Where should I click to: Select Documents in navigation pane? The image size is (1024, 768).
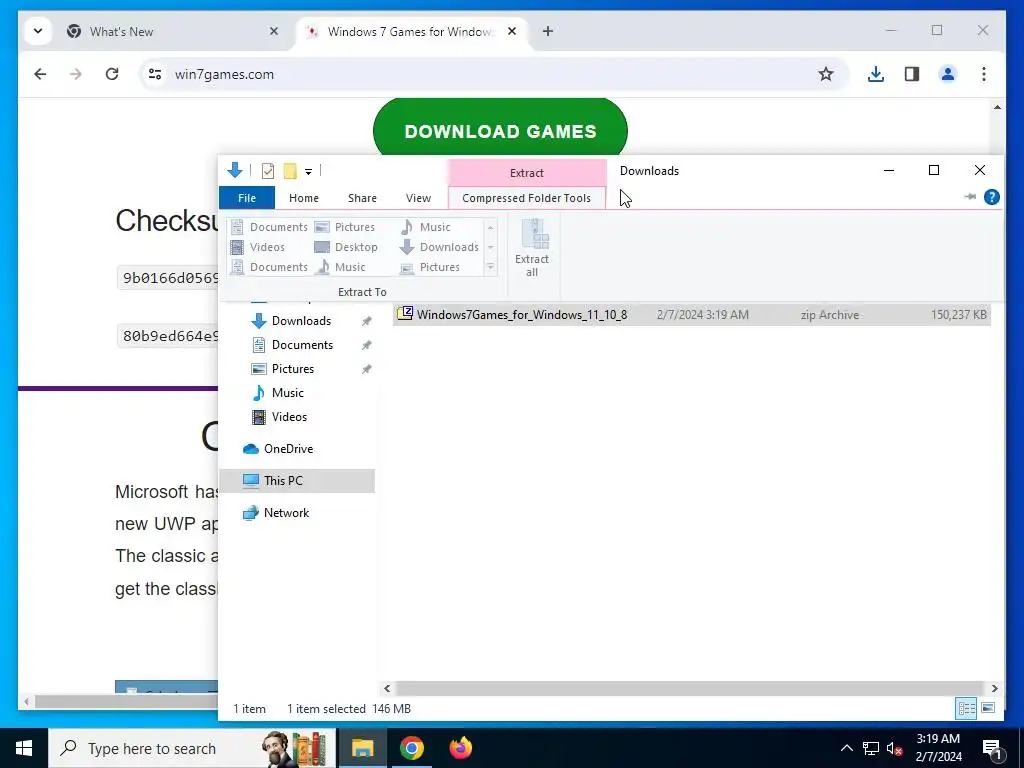(x=302, y=345)
